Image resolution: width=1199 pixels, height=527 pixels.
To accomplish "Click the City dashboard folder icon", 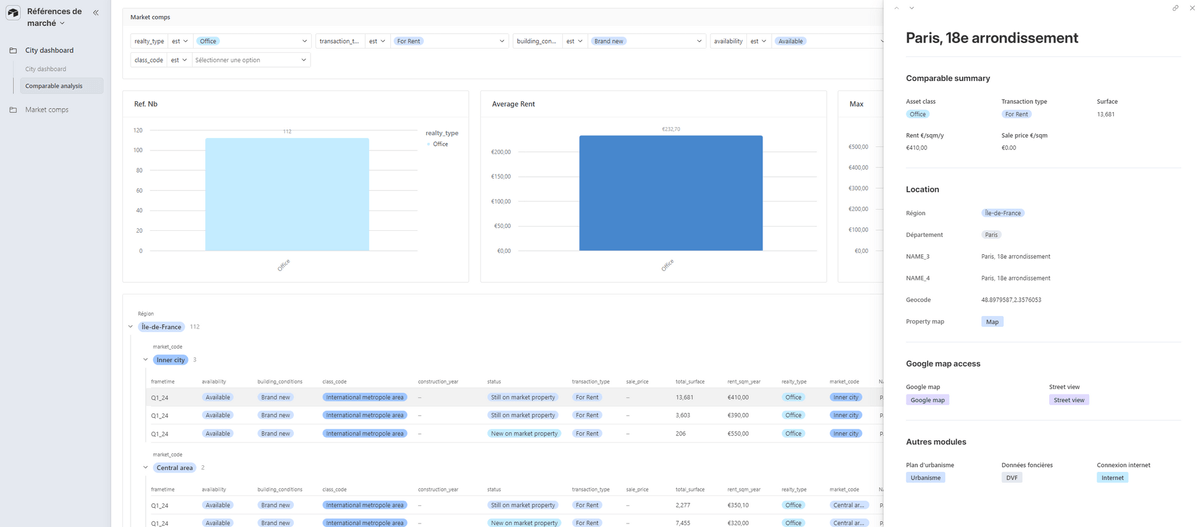I will coord(13,50).
